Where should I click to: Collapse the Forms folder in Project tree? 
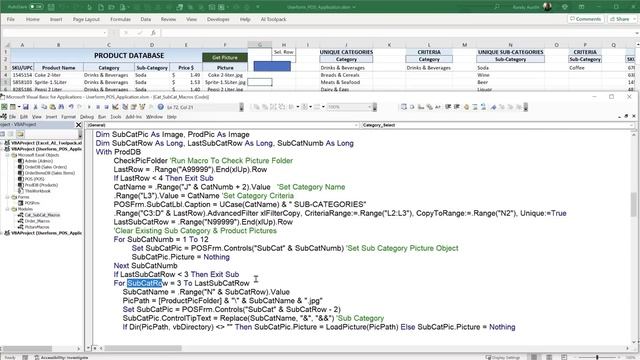tap(8, 197)
